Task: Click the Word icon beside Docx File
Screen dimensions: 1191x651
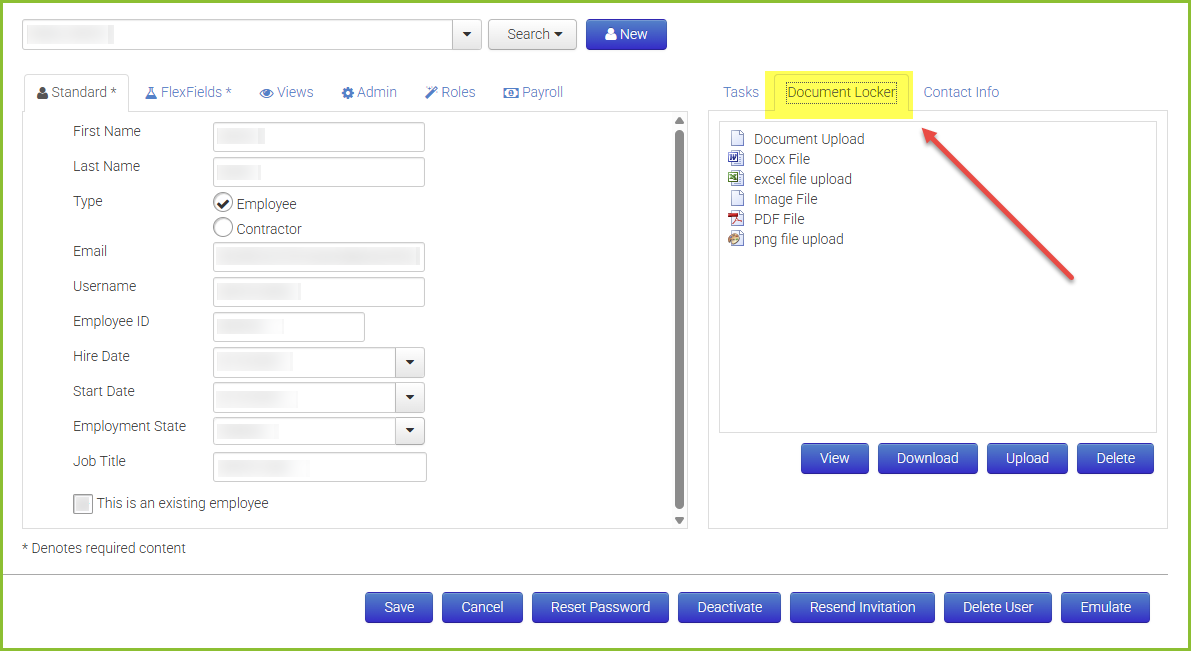Action: coord(736,158)
